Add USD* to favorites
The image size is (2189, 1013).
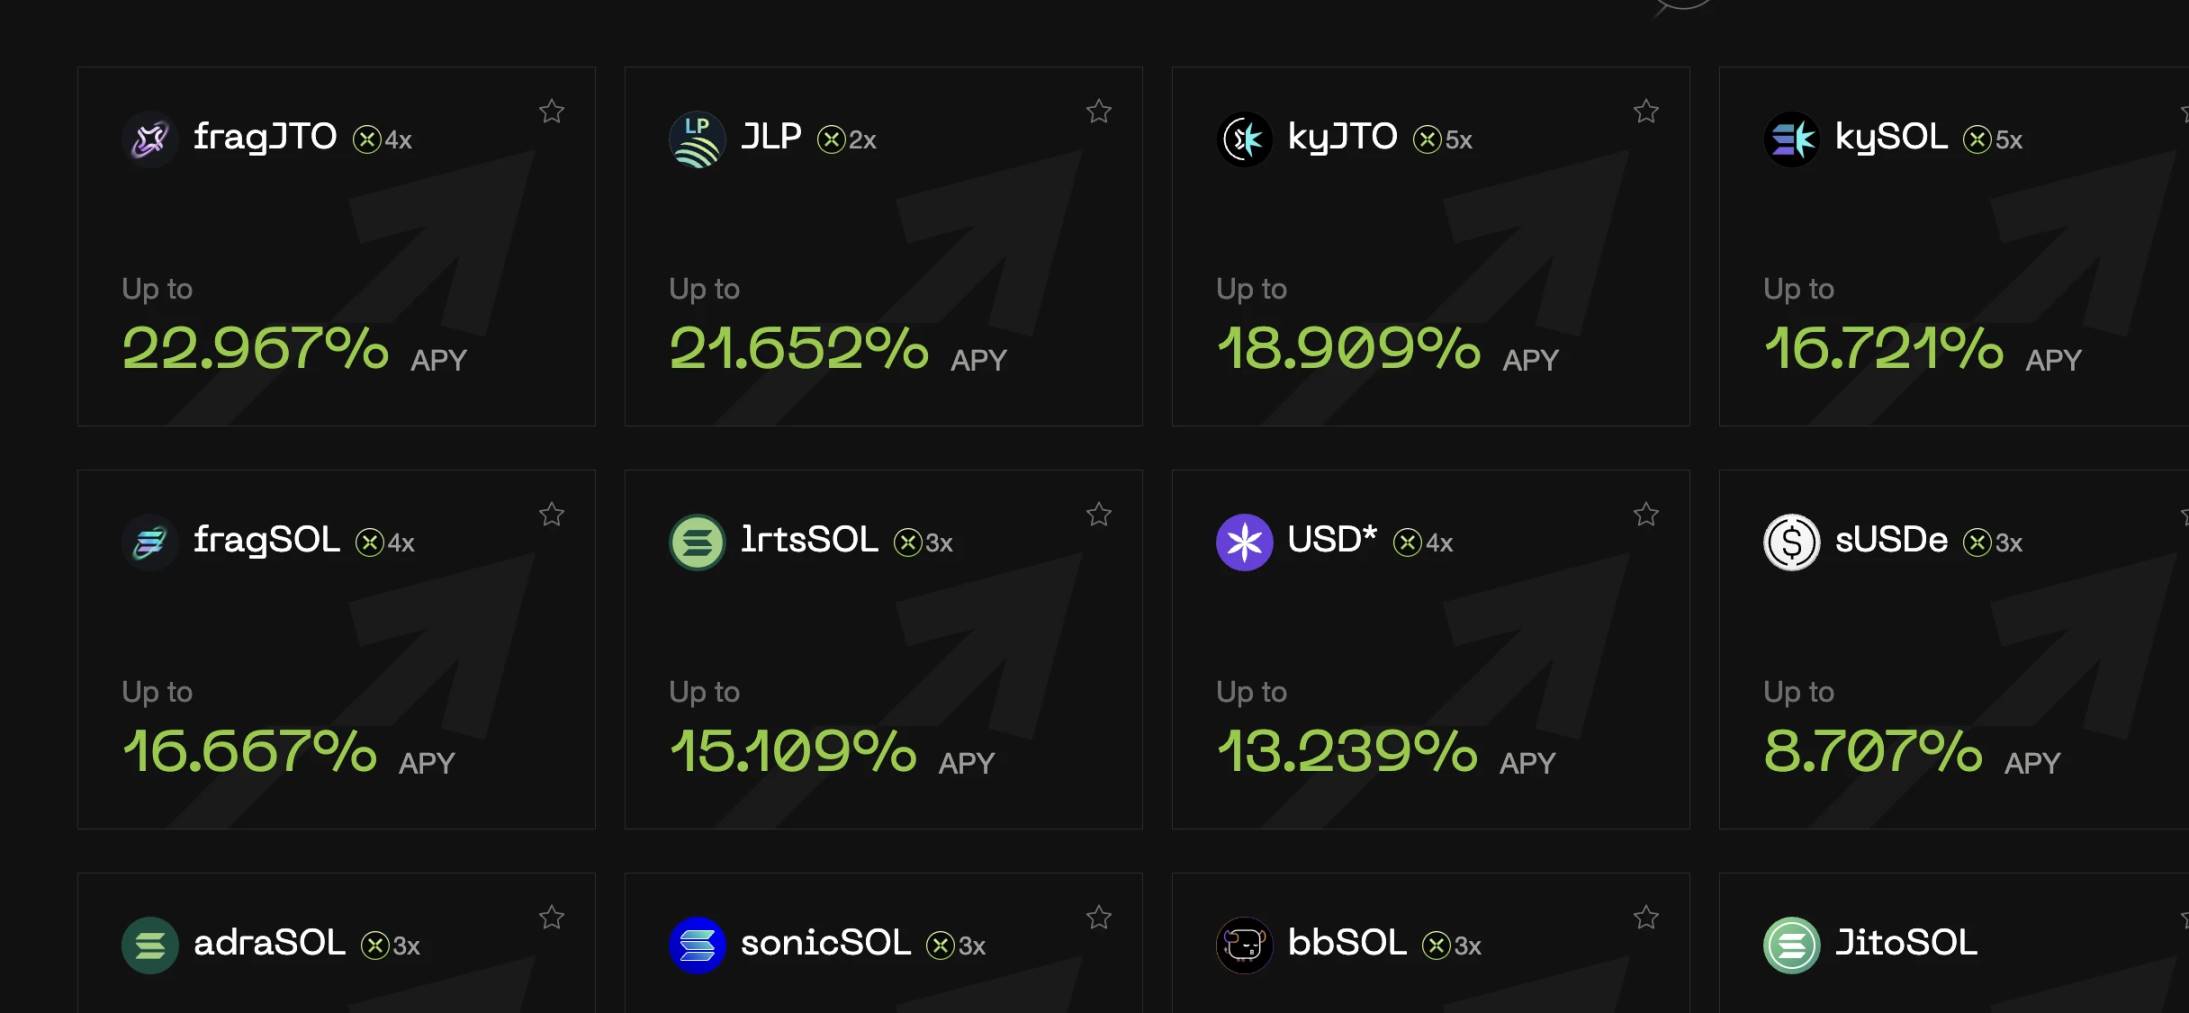1646,514
